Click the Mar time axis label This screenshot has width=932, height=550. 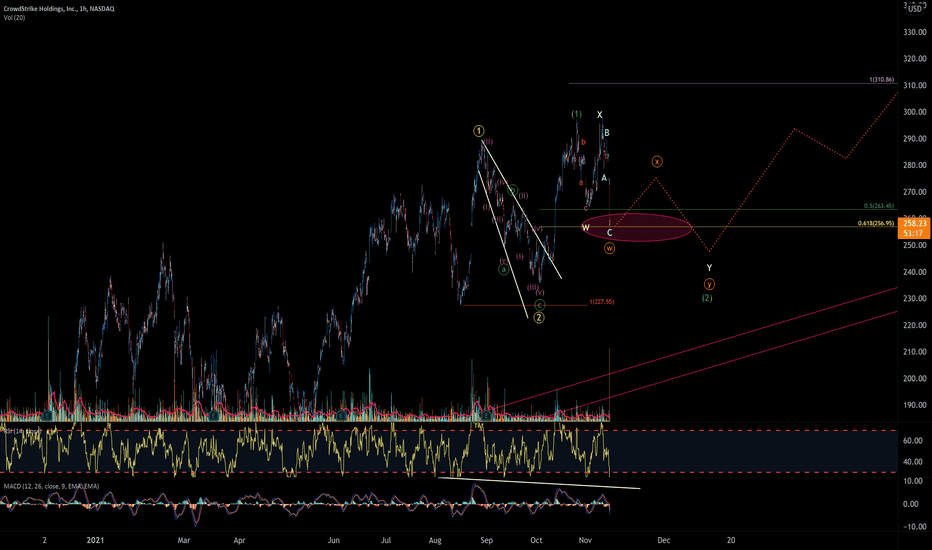[x=184, y=540]
